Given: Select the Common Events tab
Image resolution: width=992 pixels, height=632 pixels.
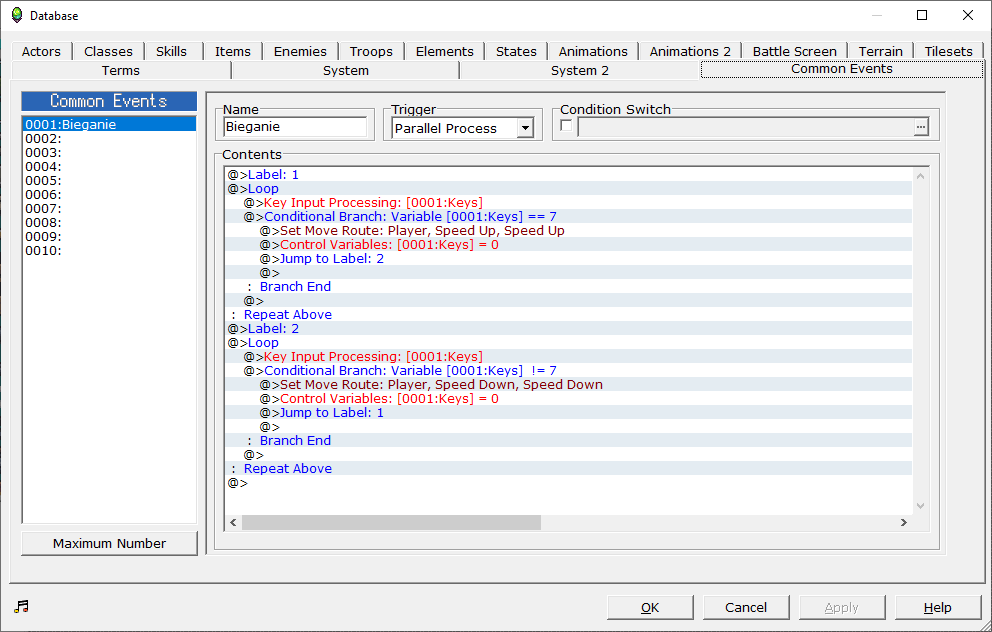Looking at the screenshot, I should coord(842,69).
